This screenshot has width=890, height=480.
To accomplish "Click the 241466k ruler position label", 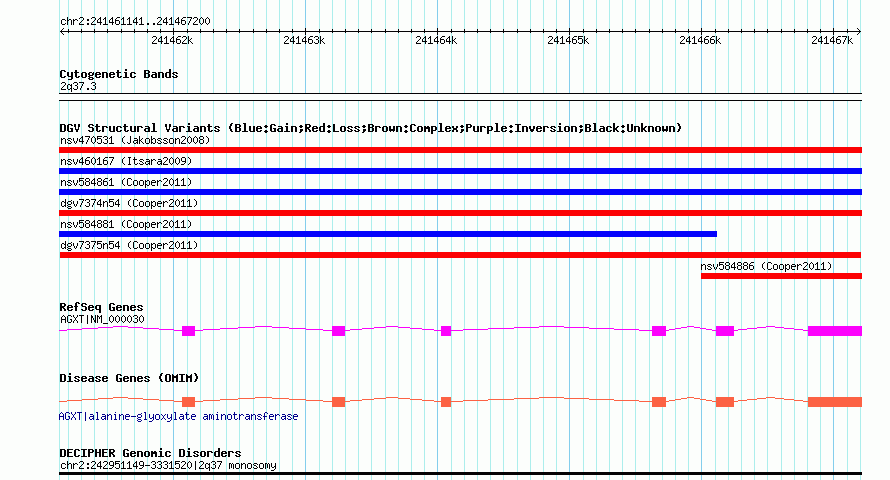I will coord(700,40).
